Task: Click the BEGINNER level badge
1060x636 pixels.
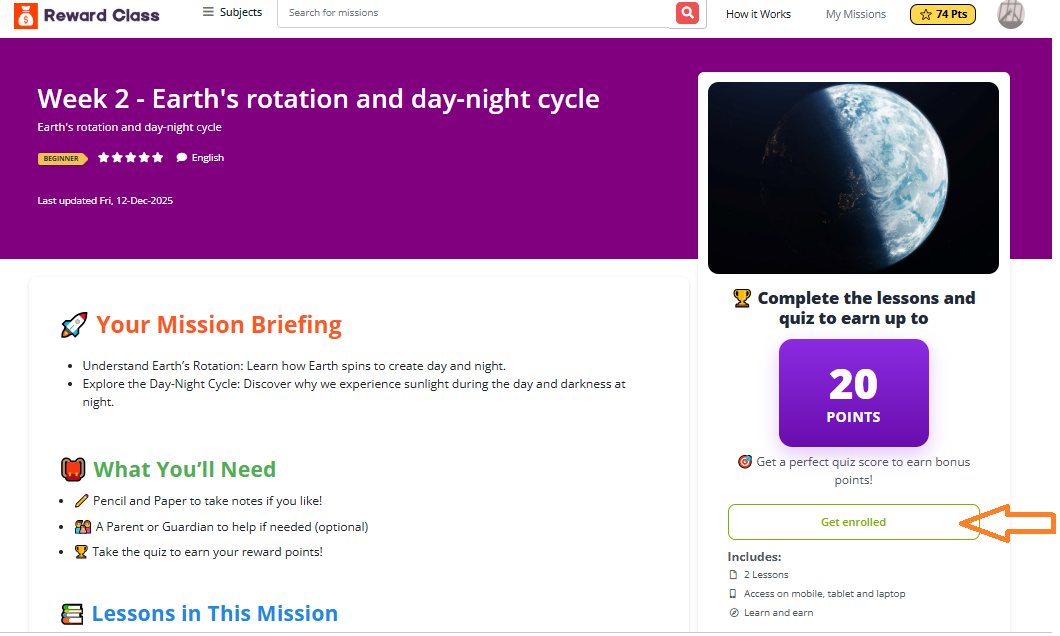Action: click(62, 158)
